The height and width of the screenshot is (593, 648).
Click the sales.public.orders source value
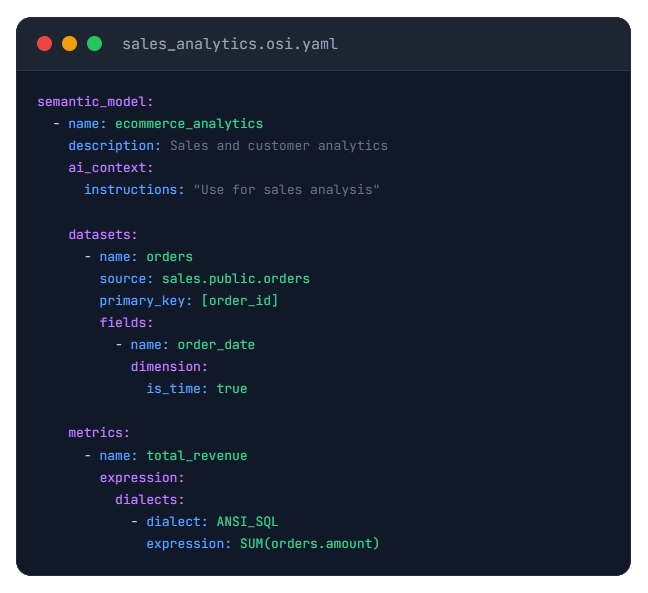tap(236, 279)
